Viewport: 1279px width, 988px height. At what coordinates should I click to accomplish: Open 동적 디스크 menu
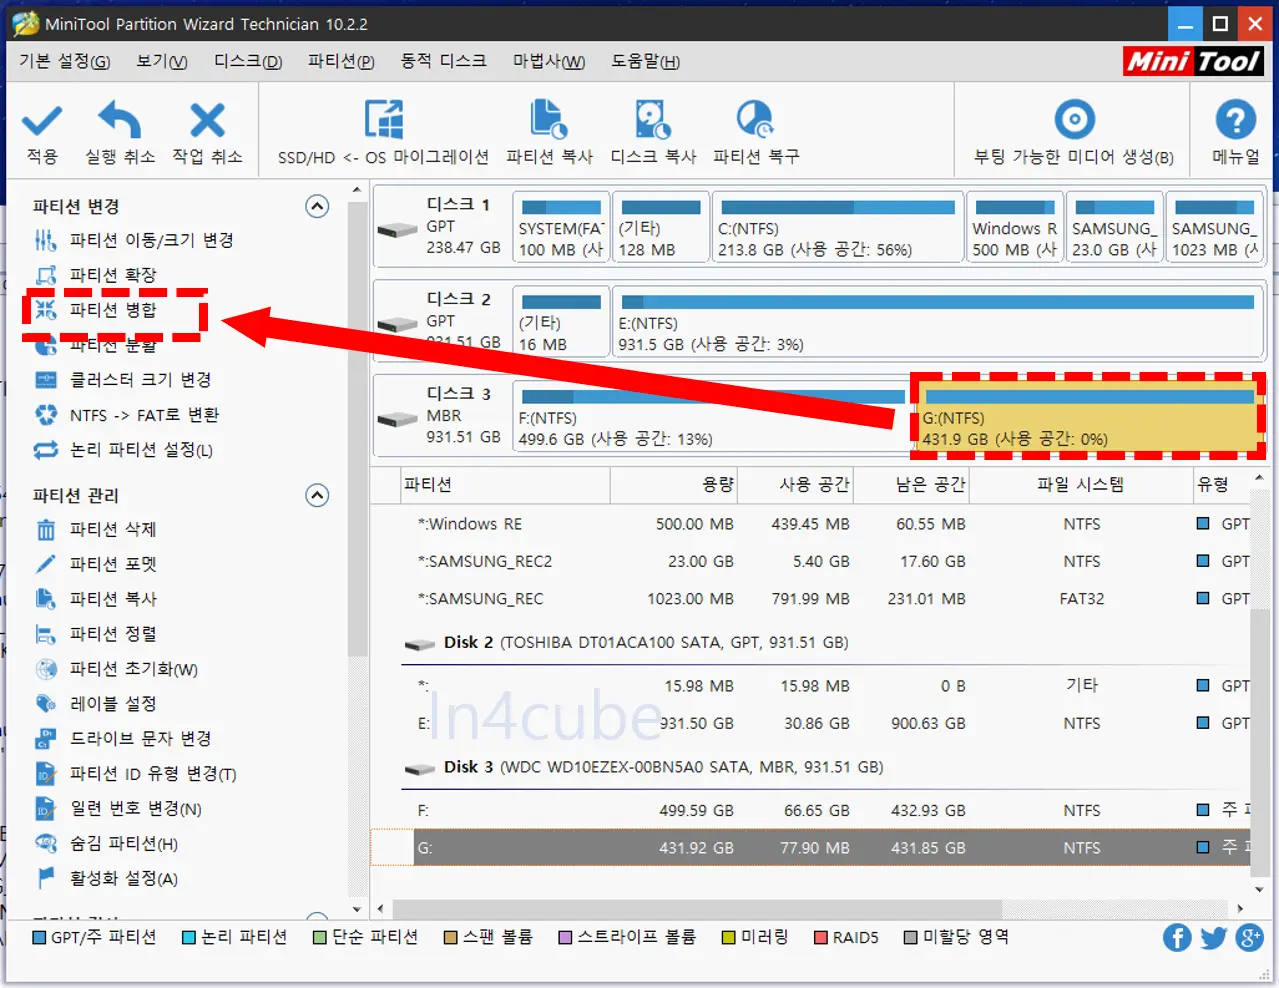coord(443,61)
